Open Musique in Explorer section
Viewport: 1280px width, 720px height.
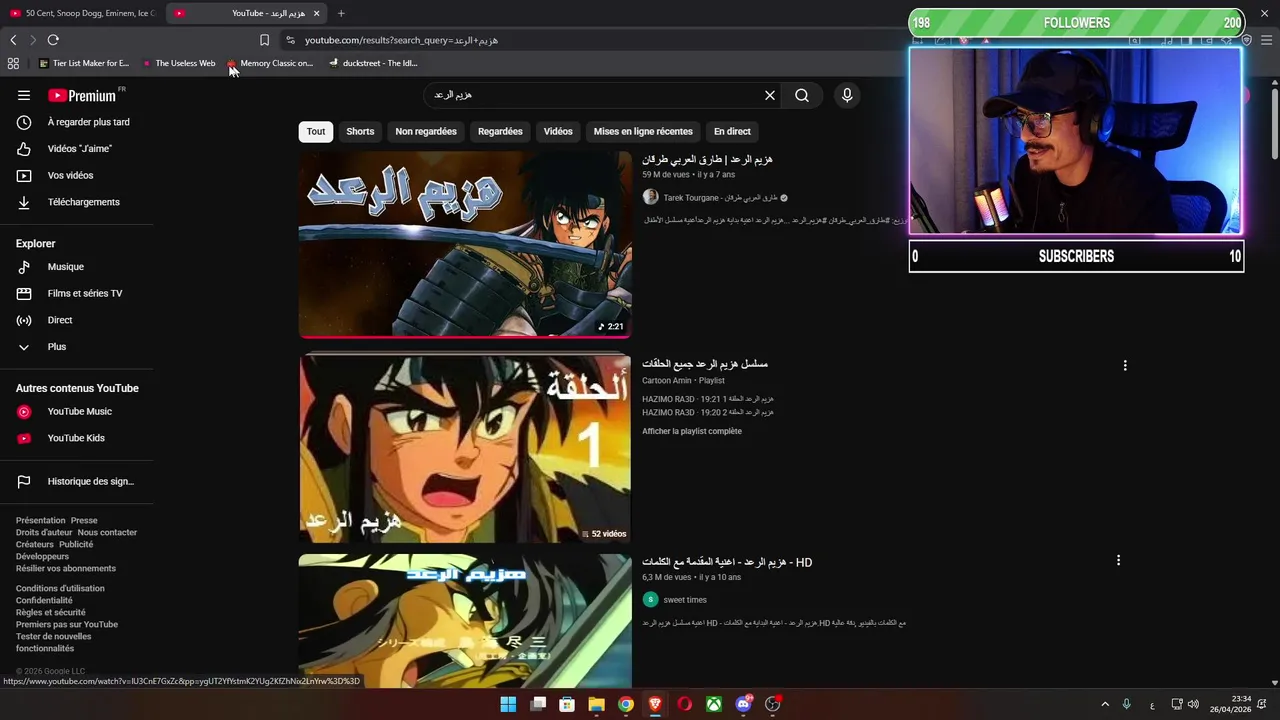pyautogui.click(x=76, y=267)
